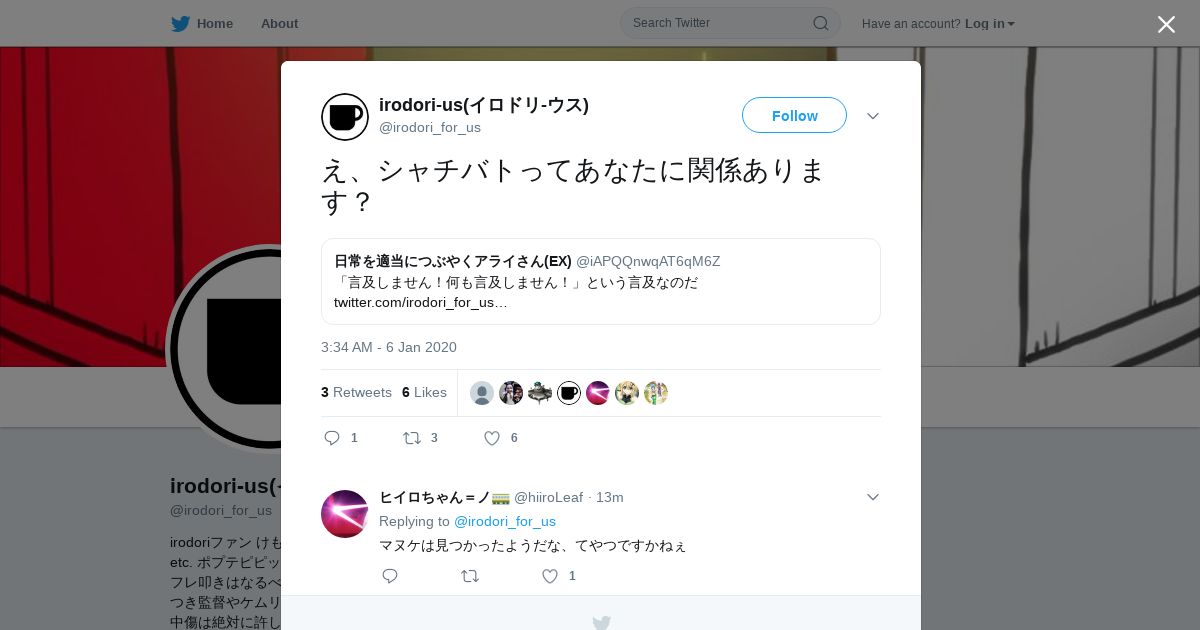Screen dimensions: 1200x630
Task: Like hiiroLeaf's reply with the heart icon
Action: tap(550, 576)
